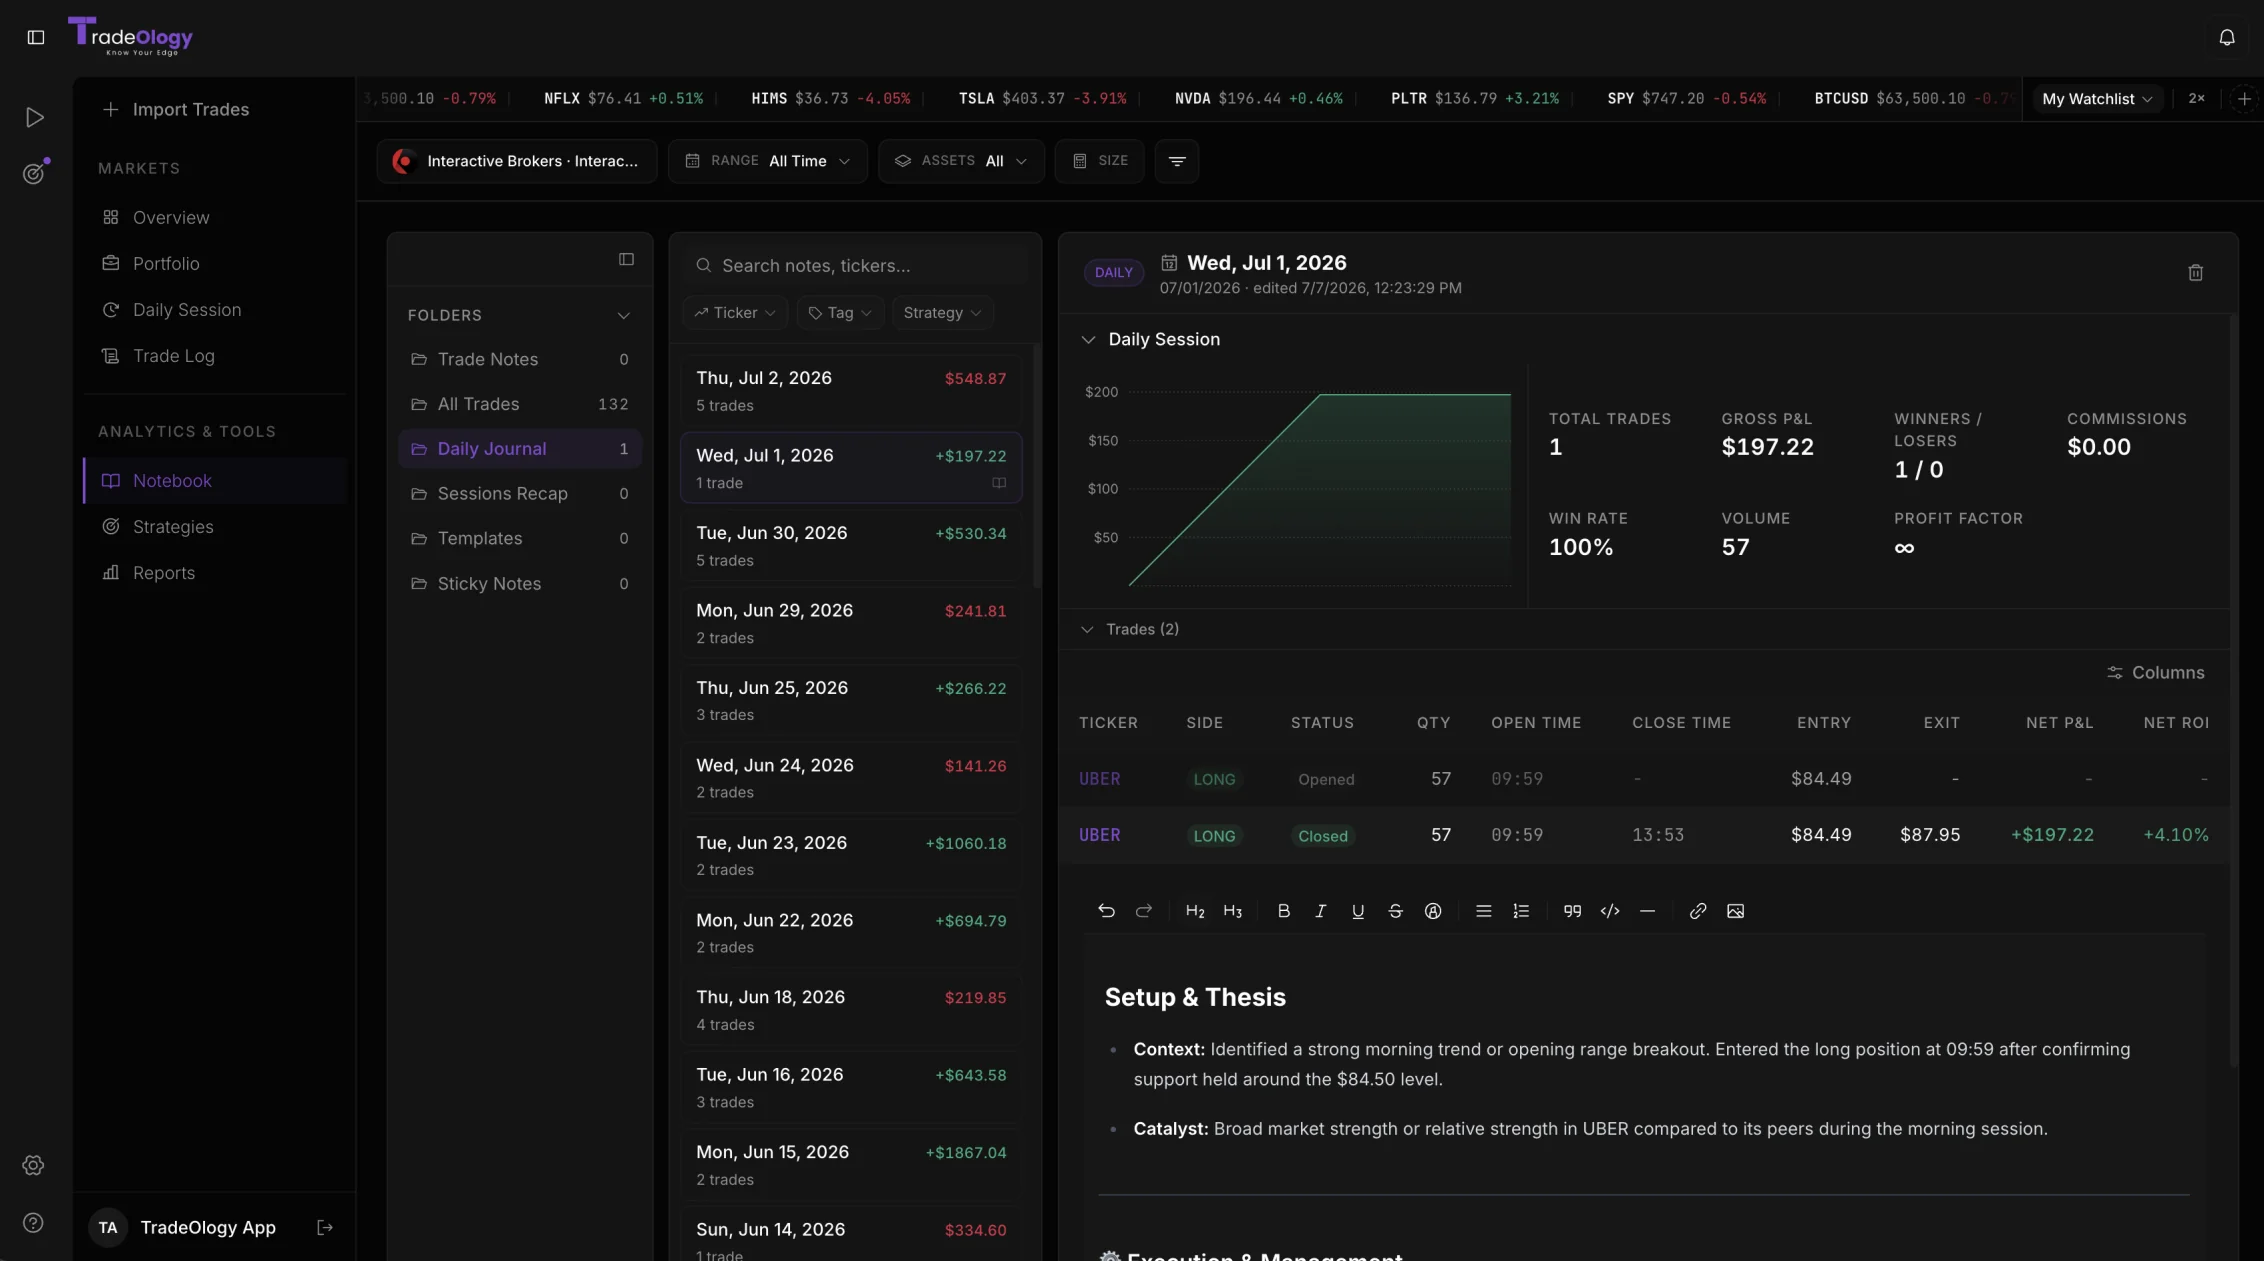The height and width of the screenshot is (1261, 2264).
Task: Apply H3 heading format
Action: 1232,911
